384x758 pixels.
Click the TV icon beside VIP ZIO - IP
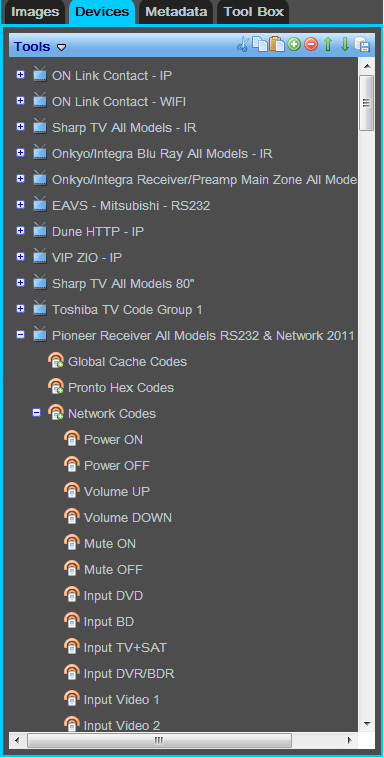point(40,256)
